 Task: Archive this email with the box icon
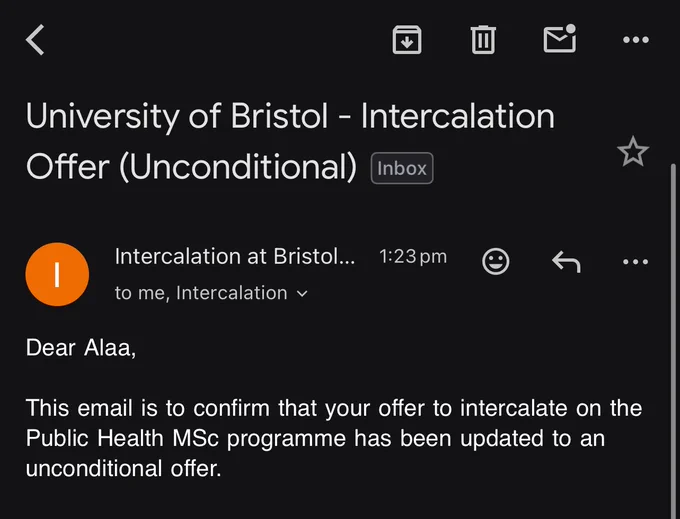click(x=407, y=40)
